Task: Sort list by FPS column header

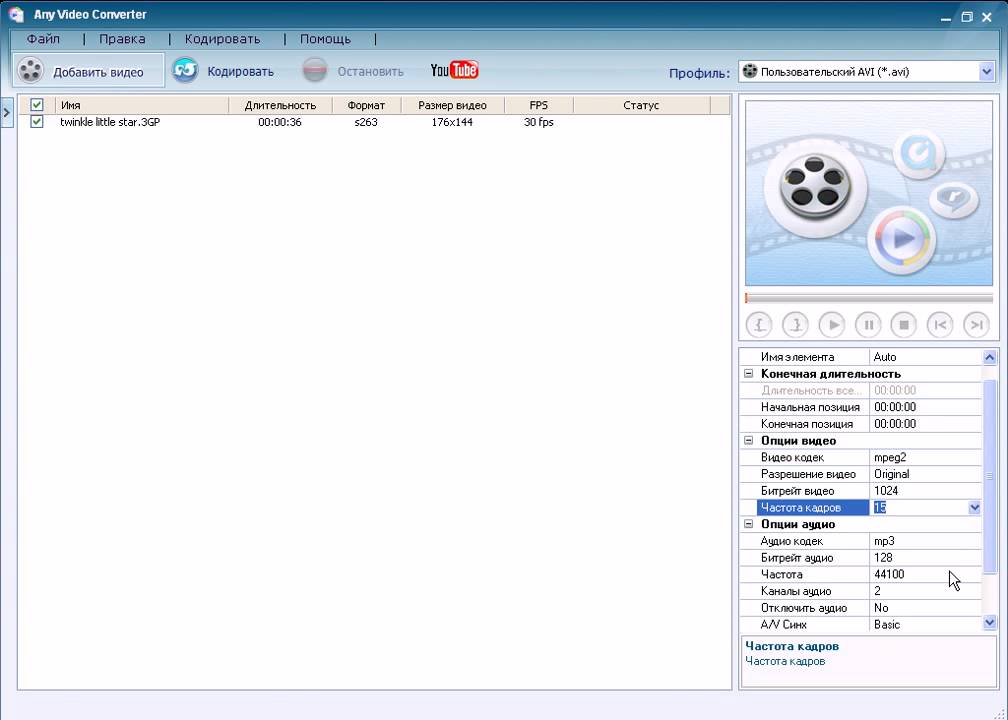Action: click(539, 105)
